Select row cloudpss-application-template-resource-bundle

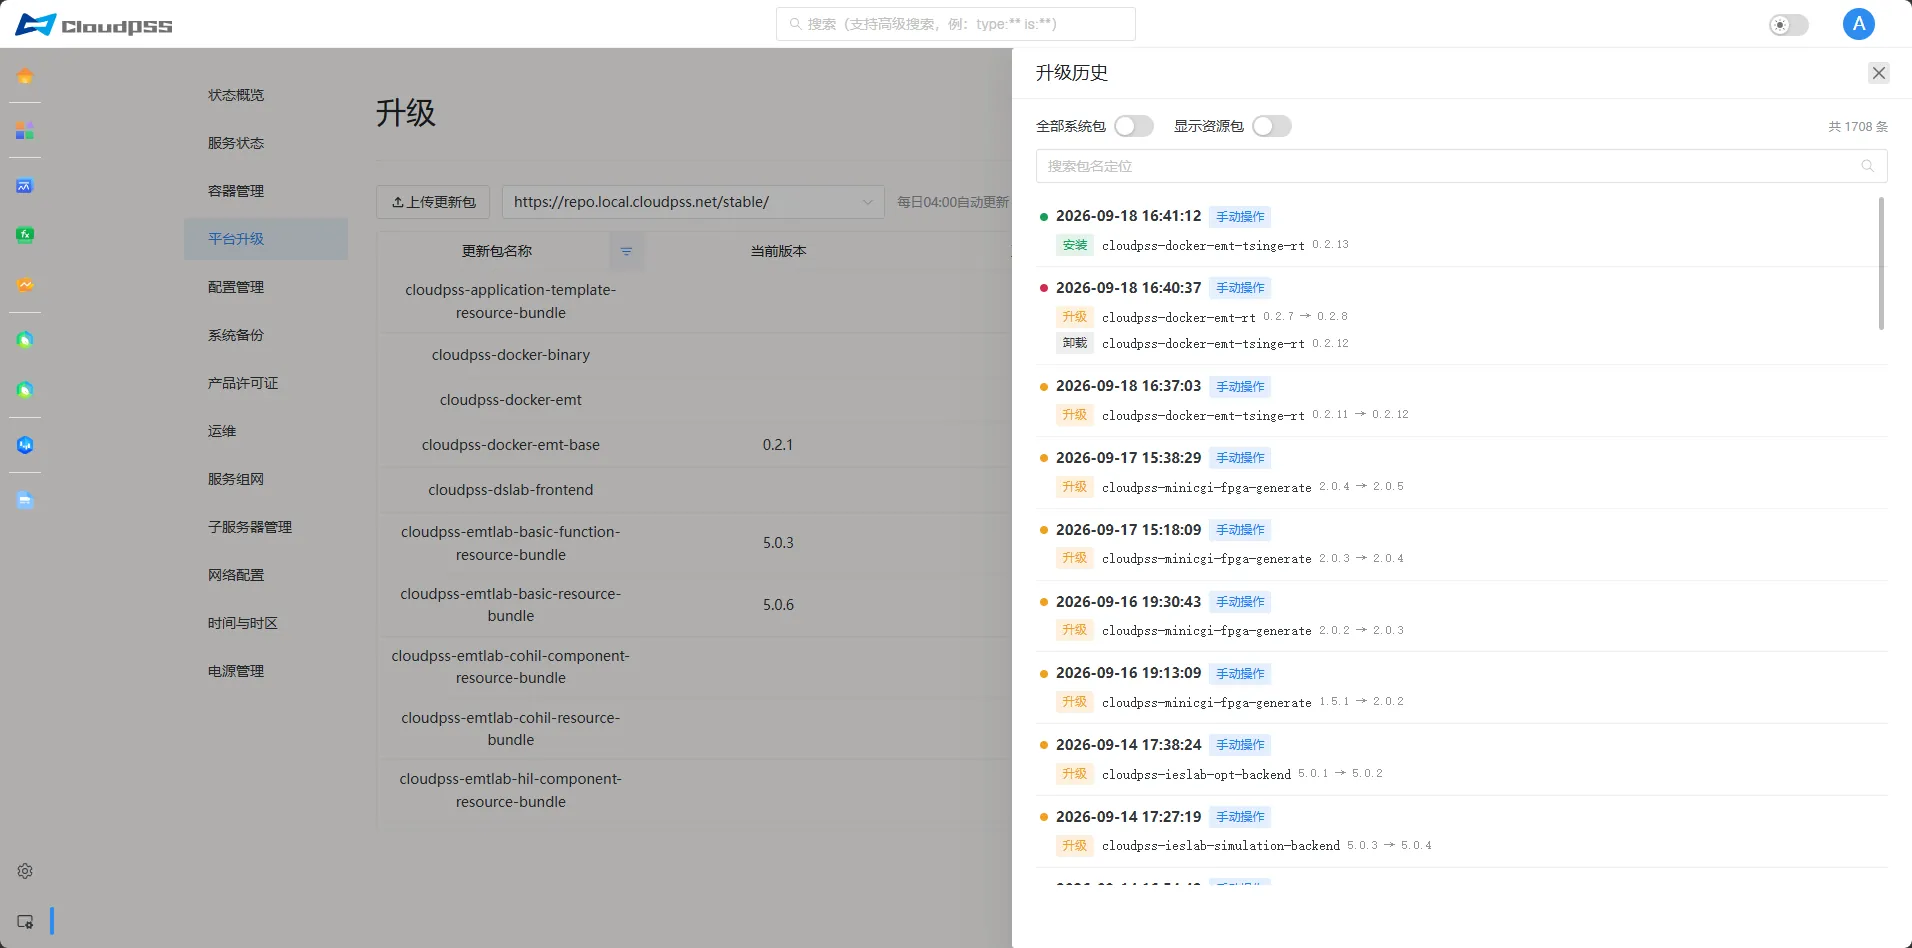(694, 301)
